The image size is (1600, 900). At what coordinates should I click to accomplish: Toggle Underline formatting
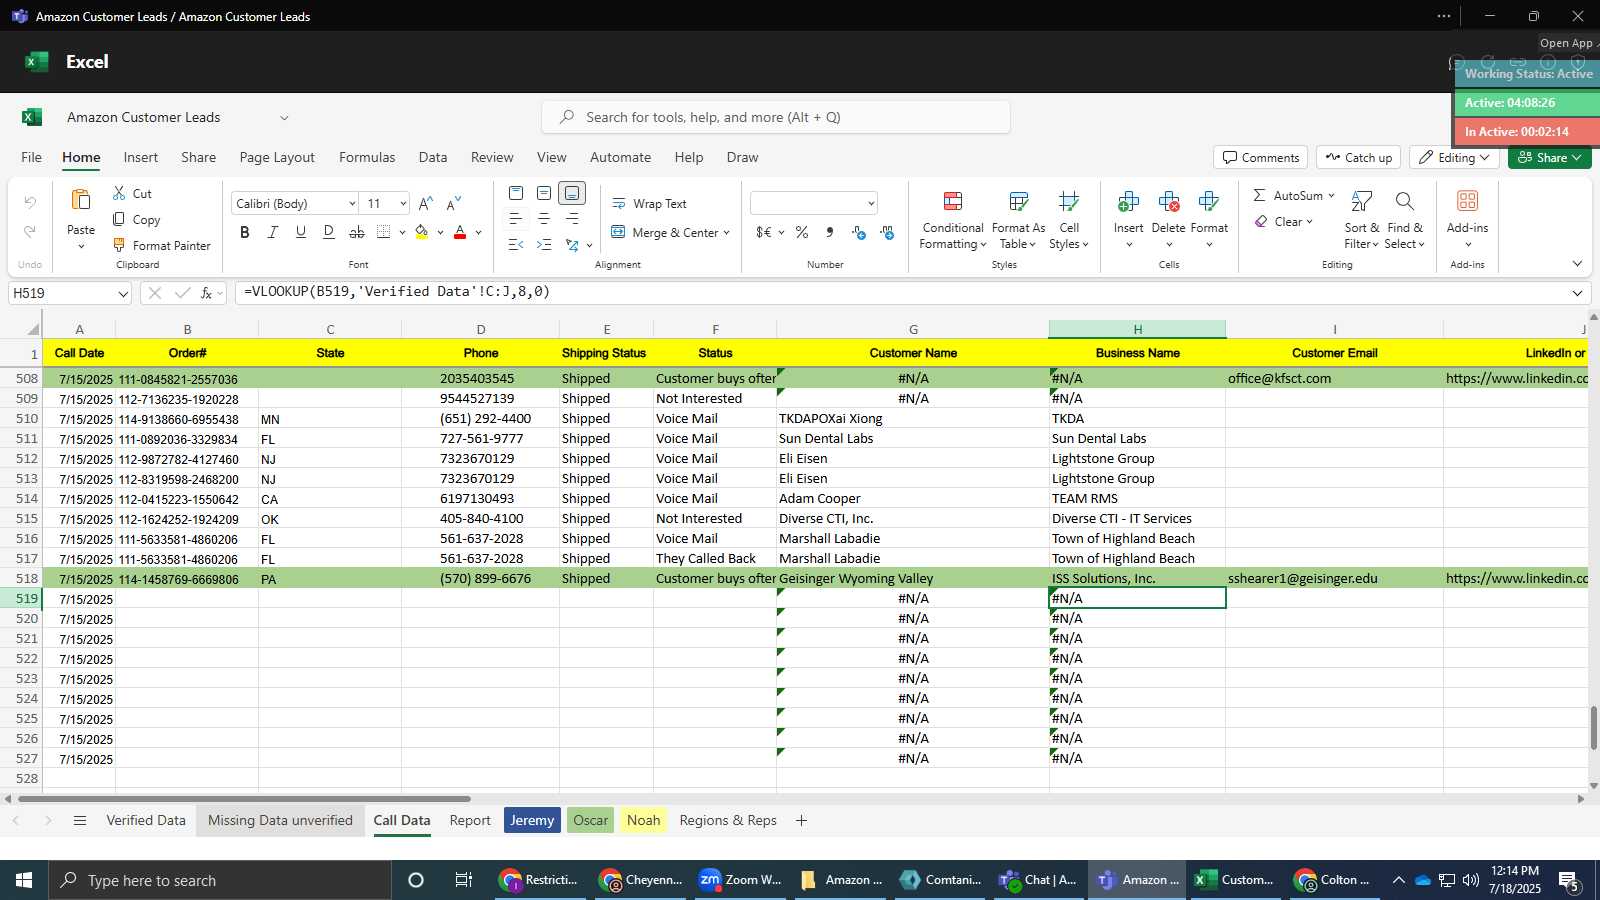tap(300, 232)
